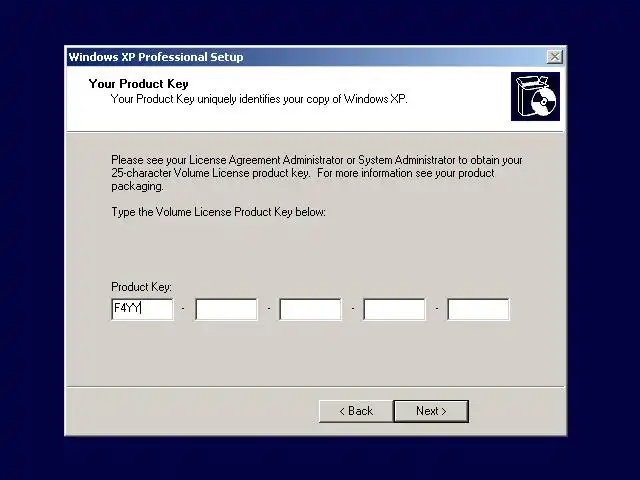Image resolution: width=640 pixels, height=480 pixels.
Task: Select the third product key field
Action: (311, 309)
